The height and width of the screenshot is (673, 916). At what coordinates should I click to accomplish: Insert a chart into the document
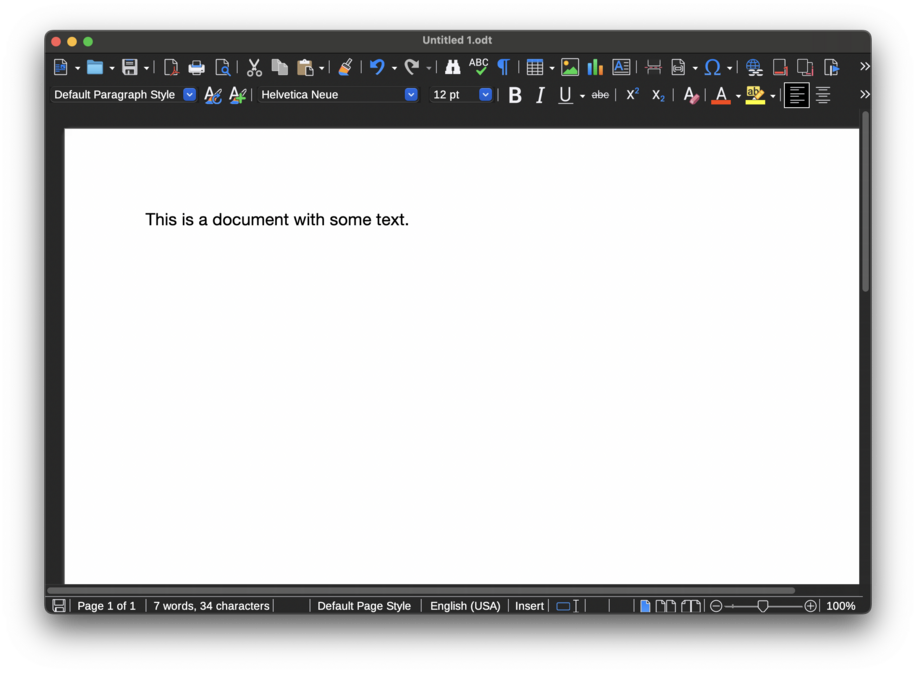(x=594, y=67)
